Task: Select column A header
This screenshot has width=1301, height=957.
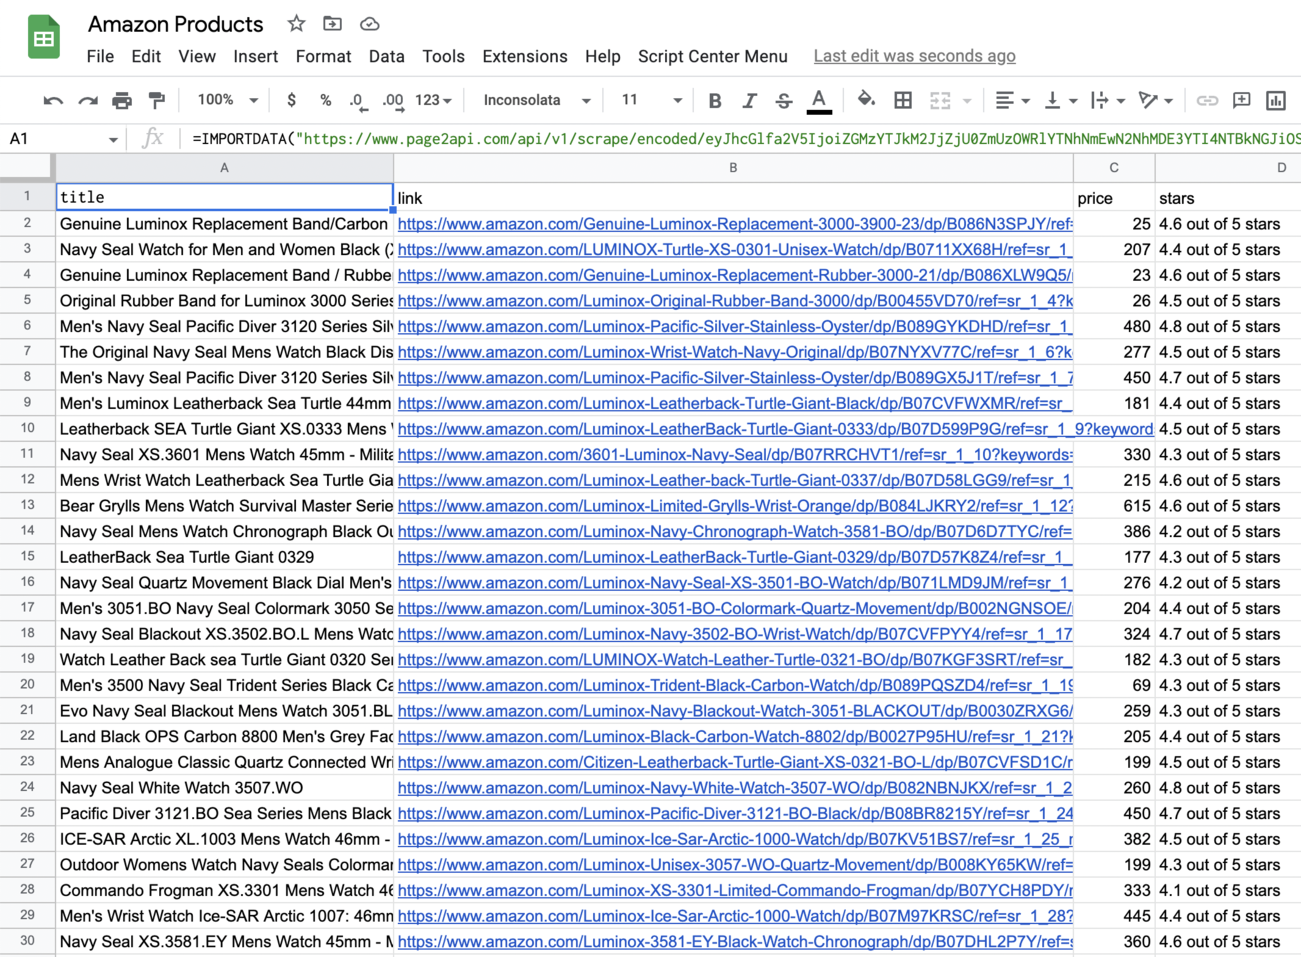Action: click(224, 168)
